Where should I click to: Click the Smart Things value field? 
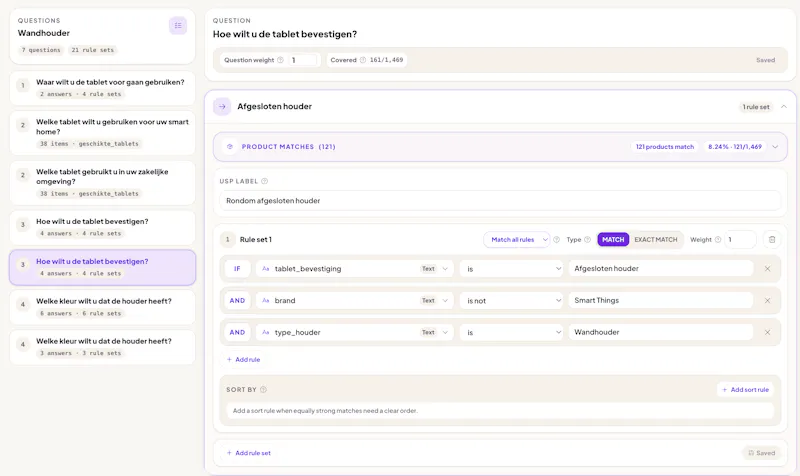(661, 301)
